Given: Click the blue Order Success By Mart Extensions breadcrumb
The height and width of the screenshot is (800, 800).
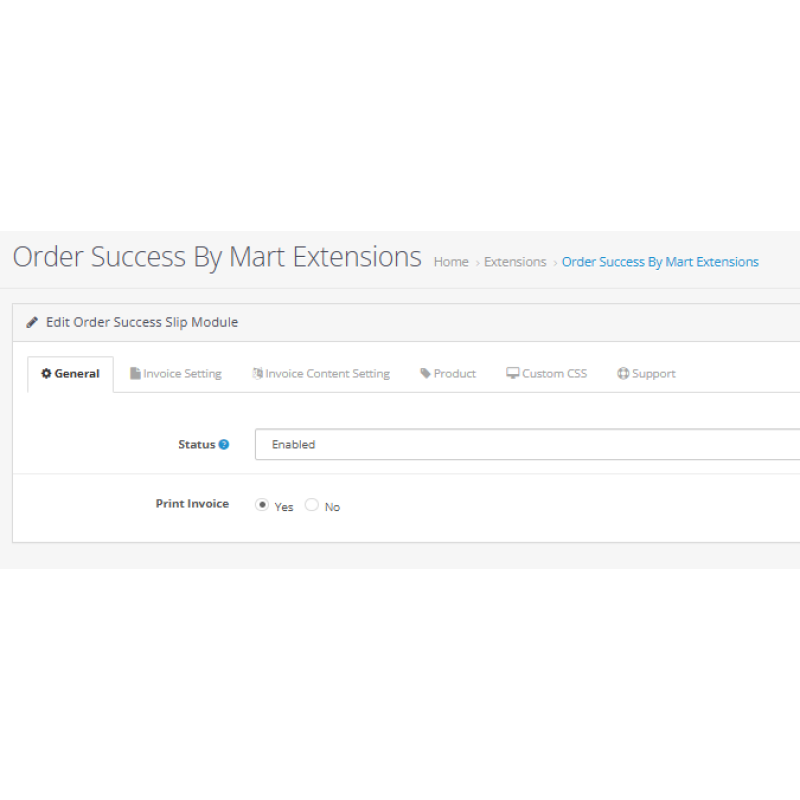Looking at the screenshot, I should pyautogui.click(x=660, y=262).
